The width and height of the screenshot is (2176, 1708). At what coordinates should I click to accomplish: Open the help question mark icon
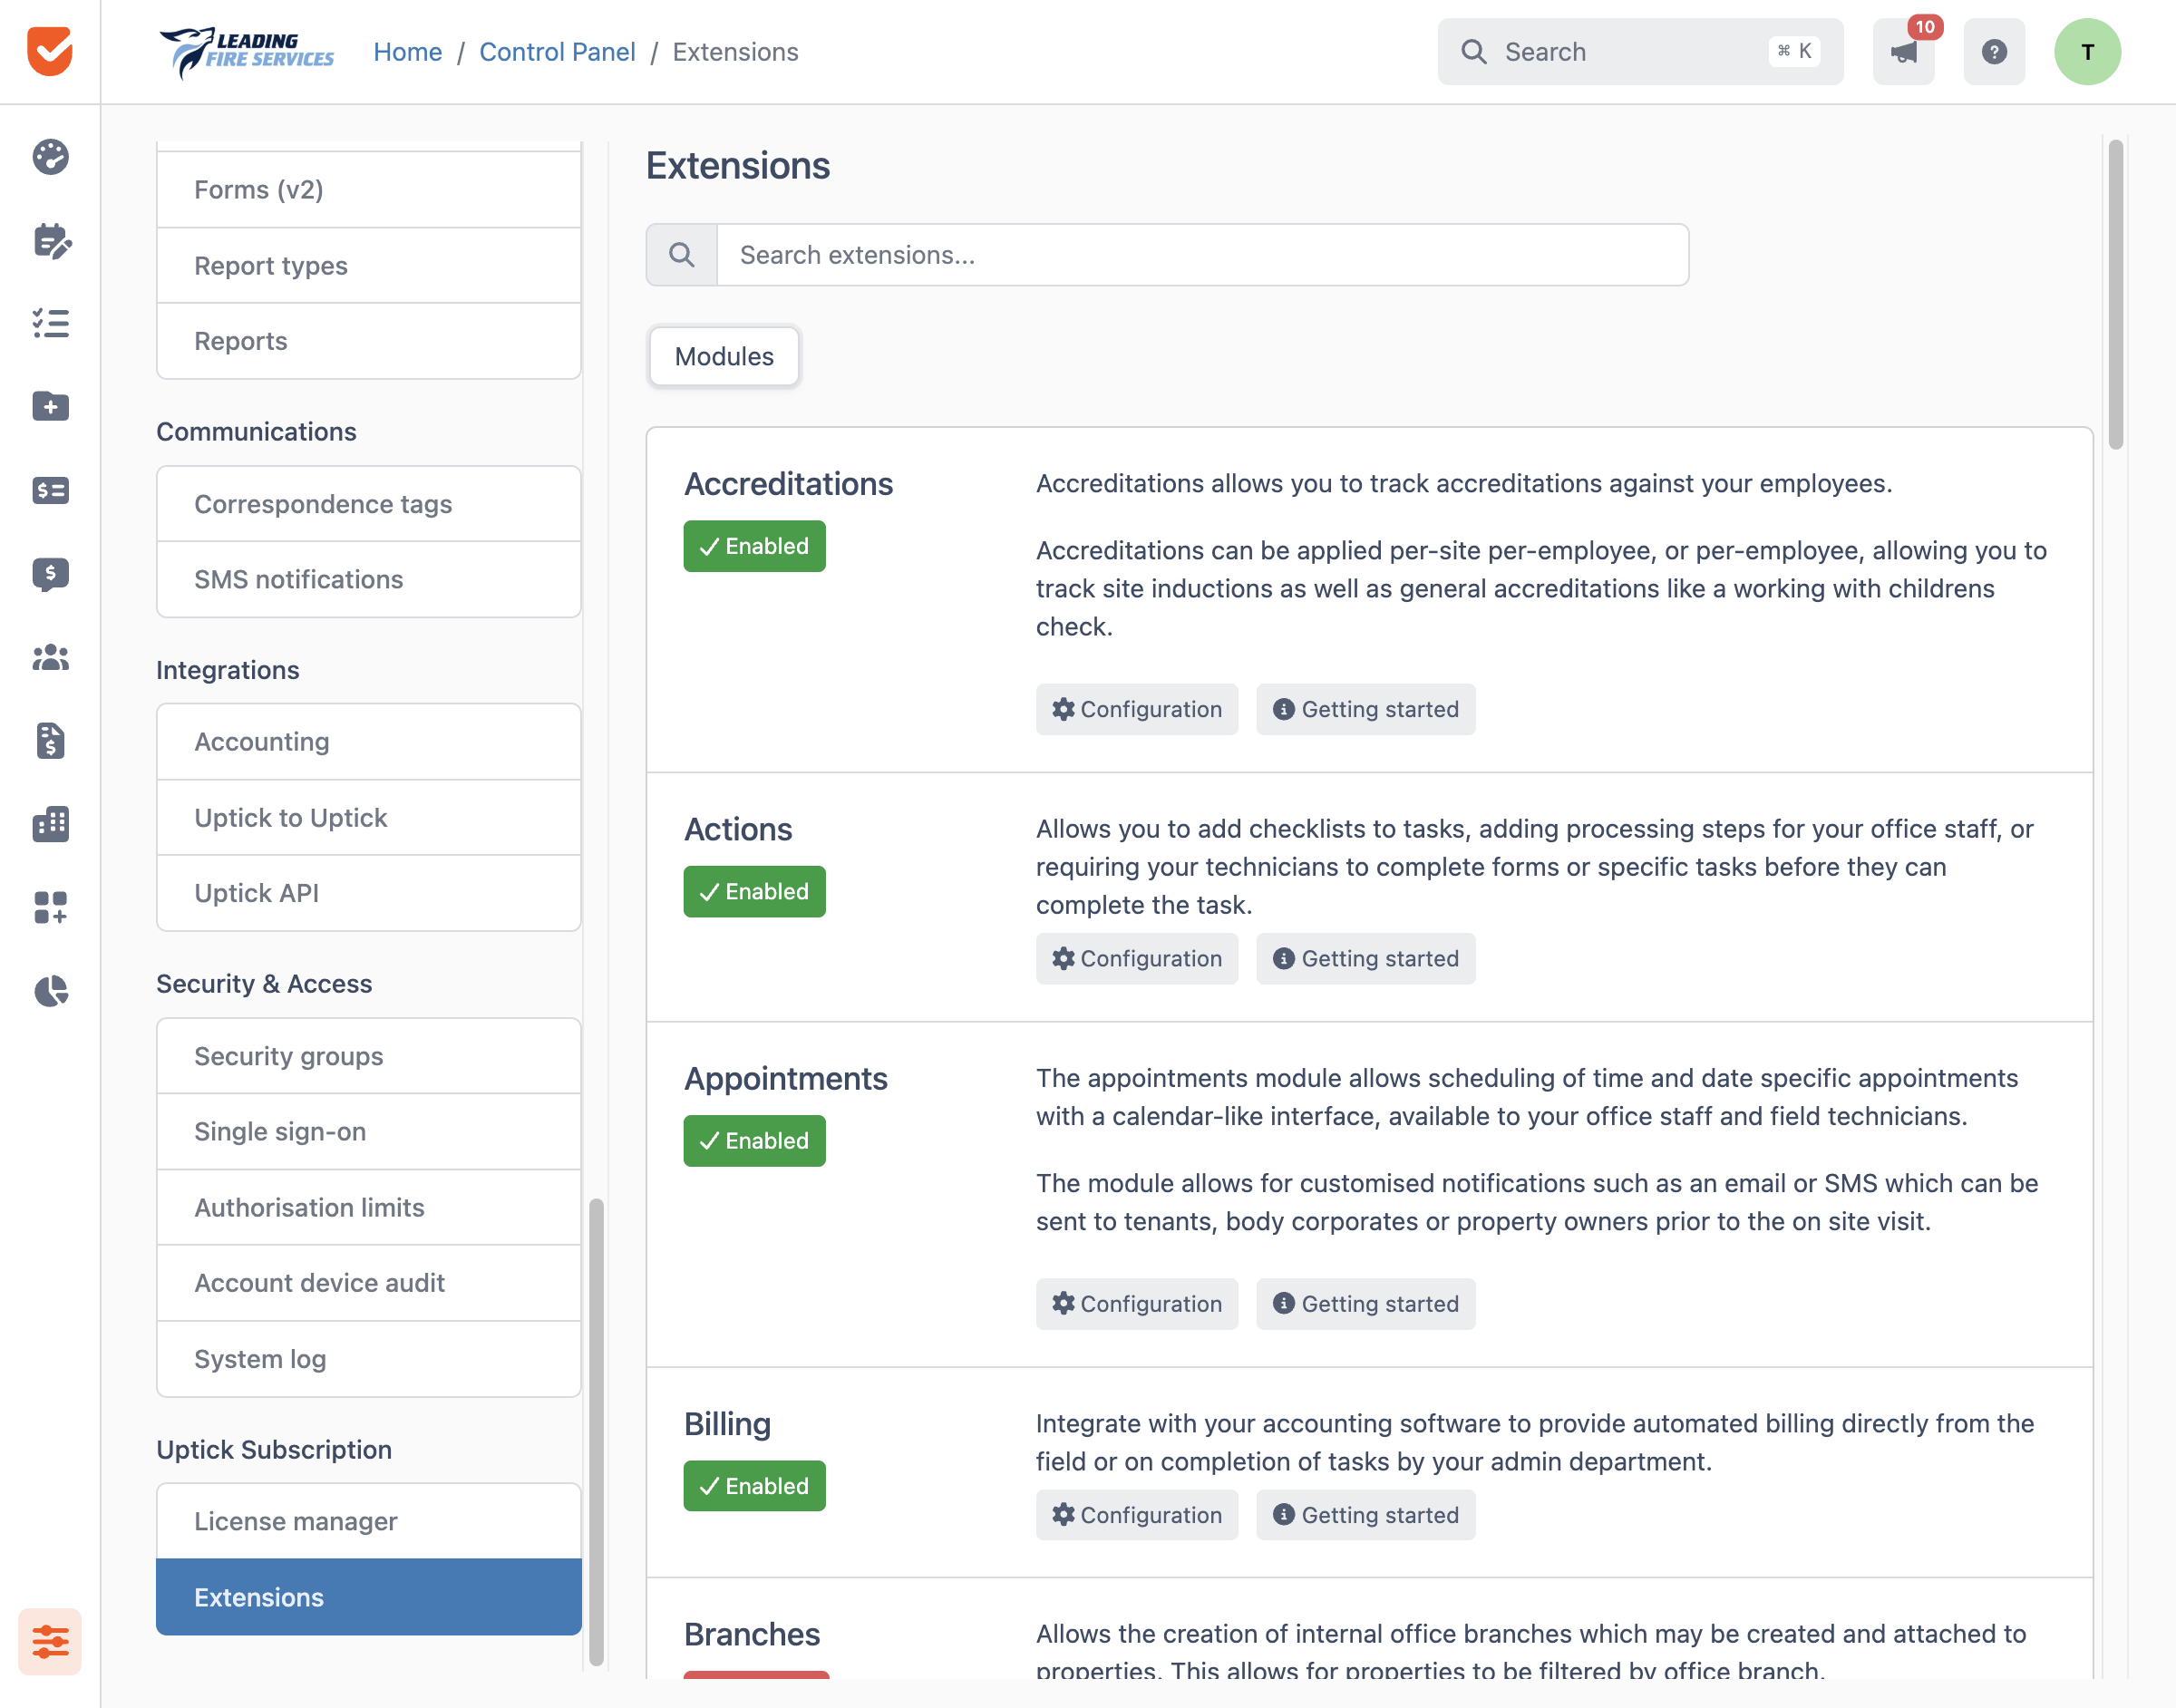1994,51
